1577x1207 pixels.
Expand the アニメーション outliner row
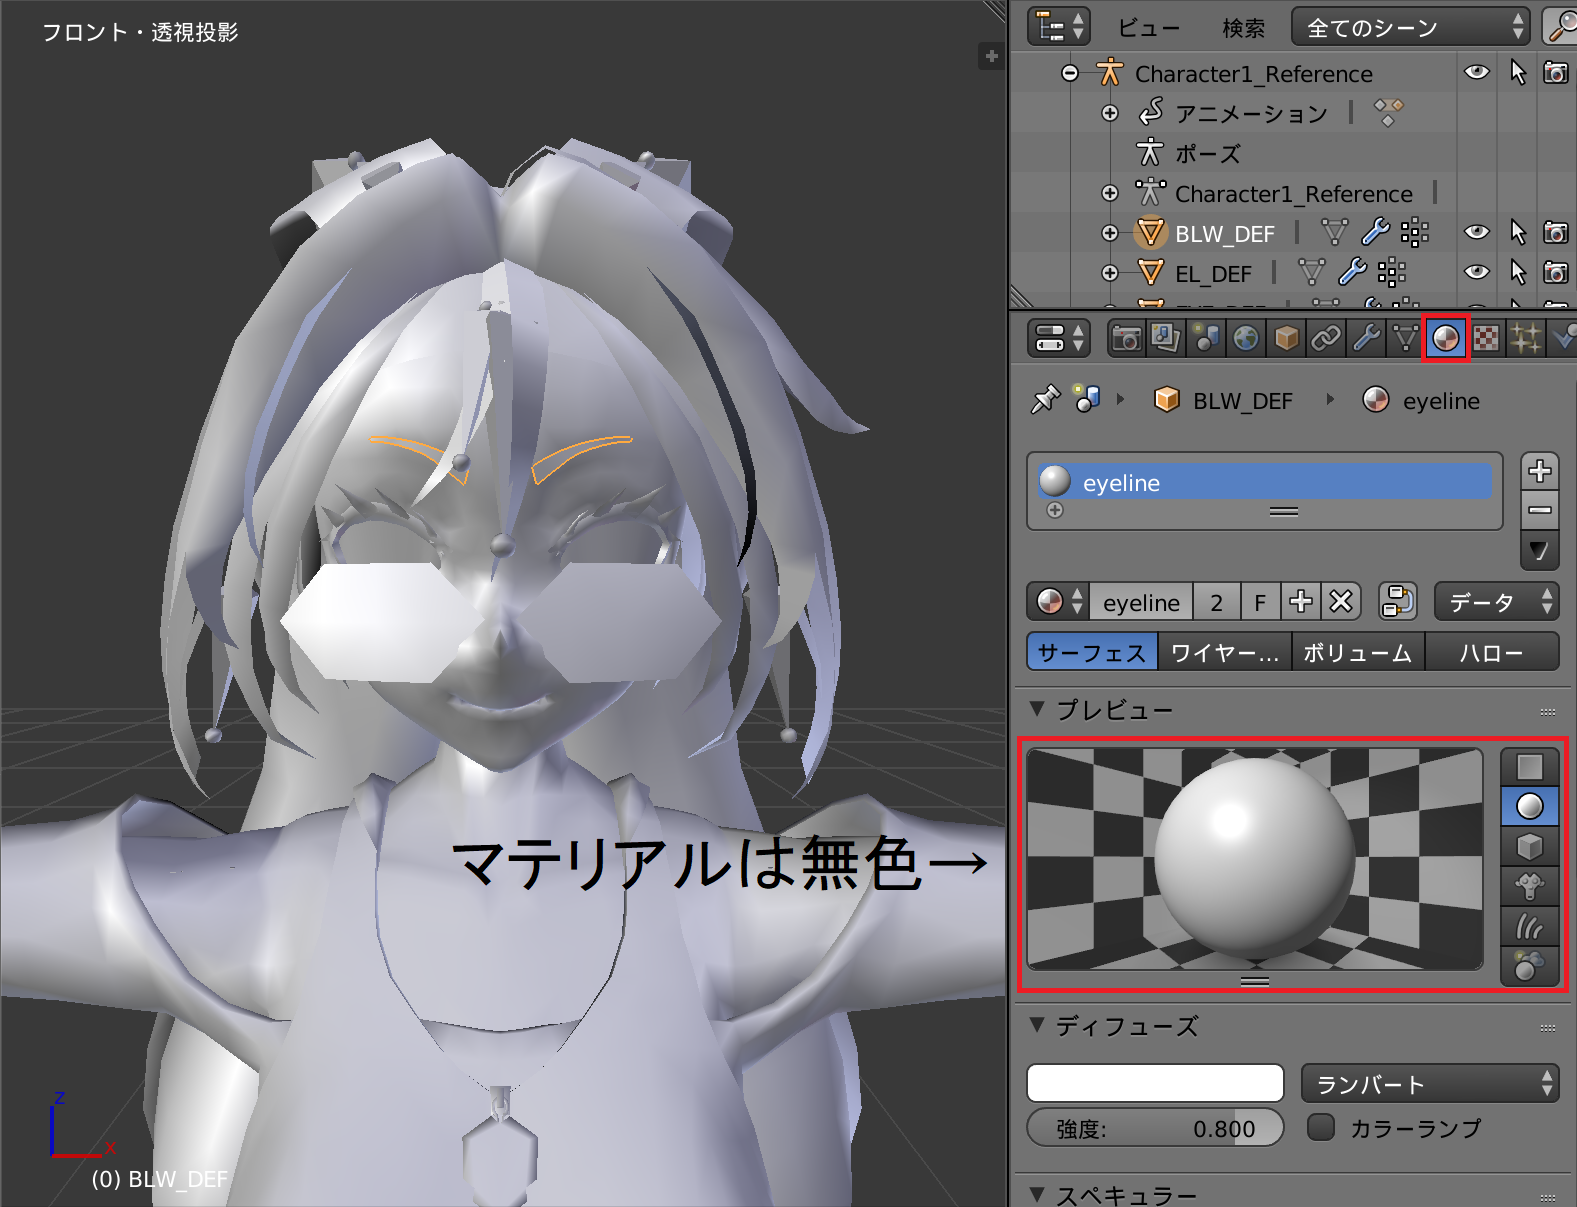click(x=1110, y=113)
